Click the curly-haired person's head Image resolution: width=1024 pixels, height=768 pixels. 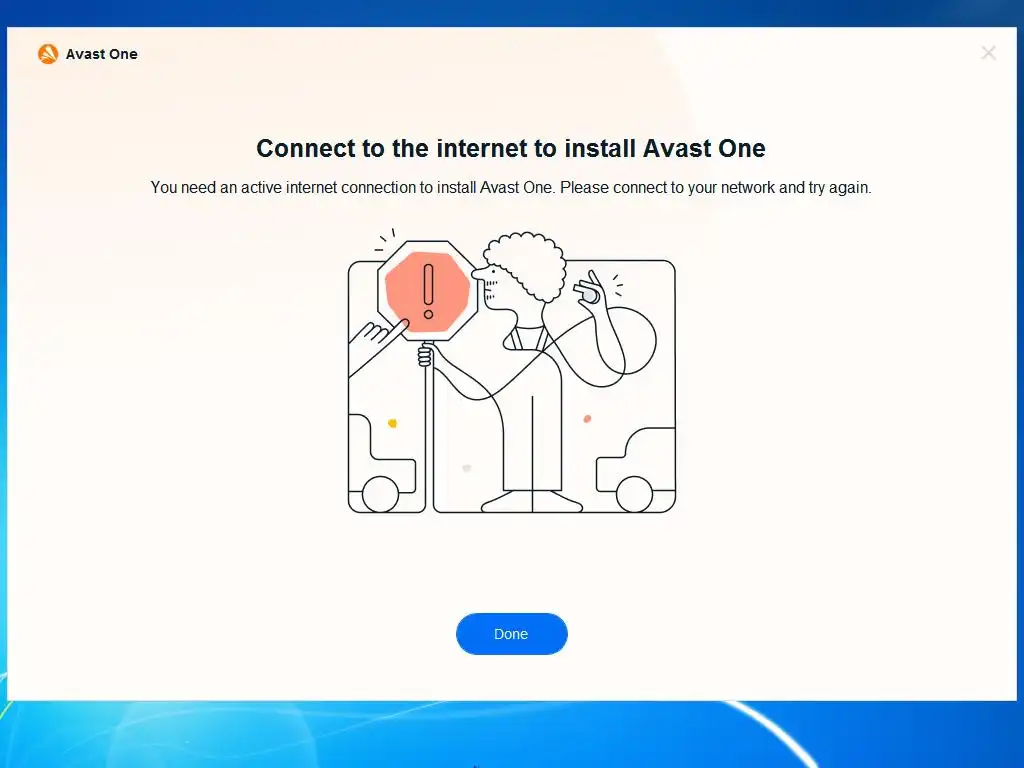pos(520,272)
